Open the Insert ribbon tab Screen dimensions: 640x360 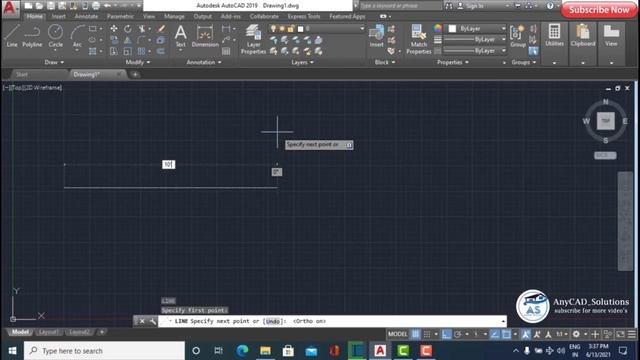pyautogui.click(x=58, y=16)
